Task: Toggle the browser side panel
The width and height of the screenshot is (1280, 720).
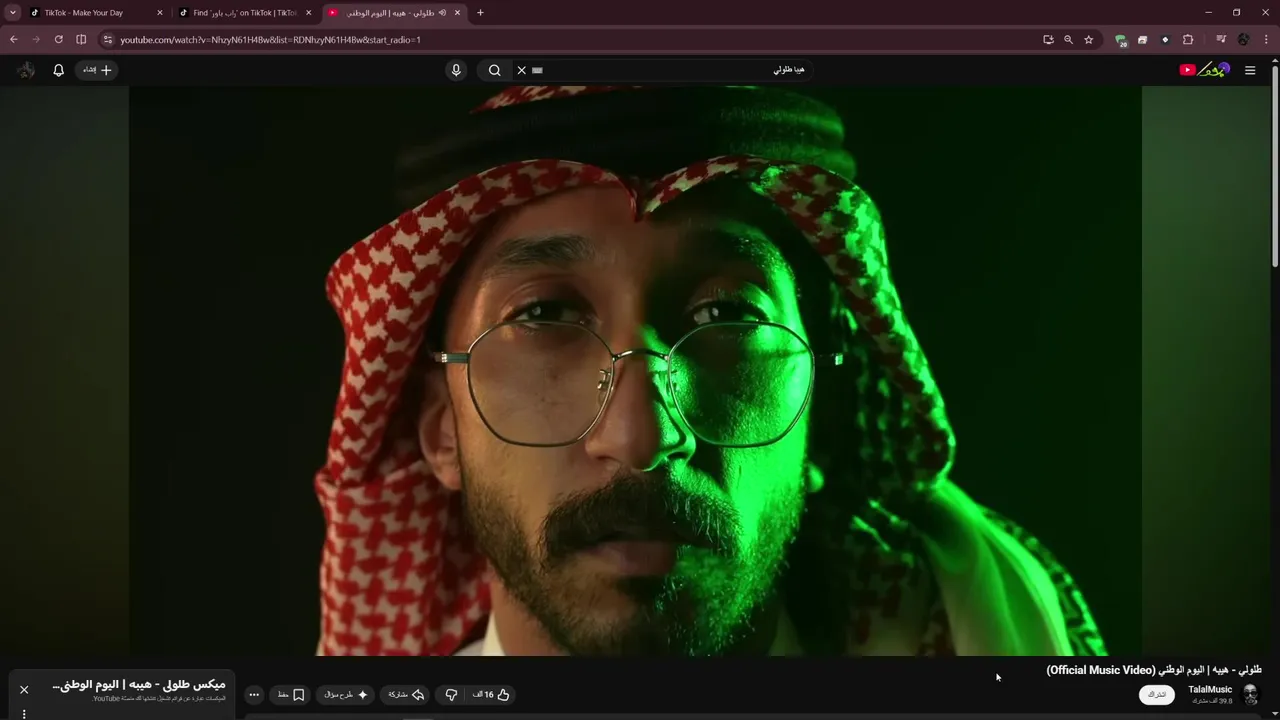Action: tap(81, 40)
